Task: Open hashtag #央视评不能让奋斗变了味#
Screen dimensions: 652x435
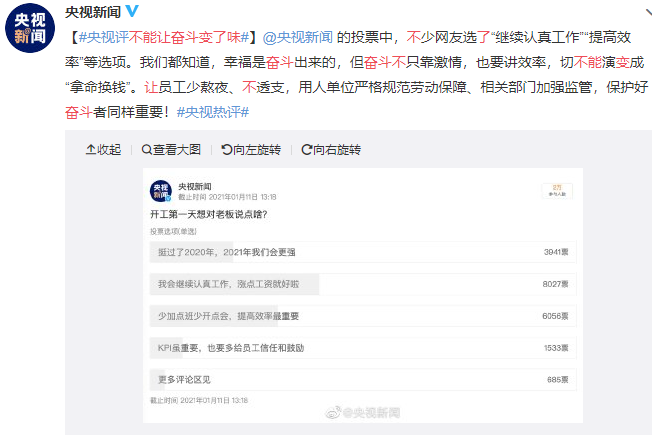Action: coord(163,37)
